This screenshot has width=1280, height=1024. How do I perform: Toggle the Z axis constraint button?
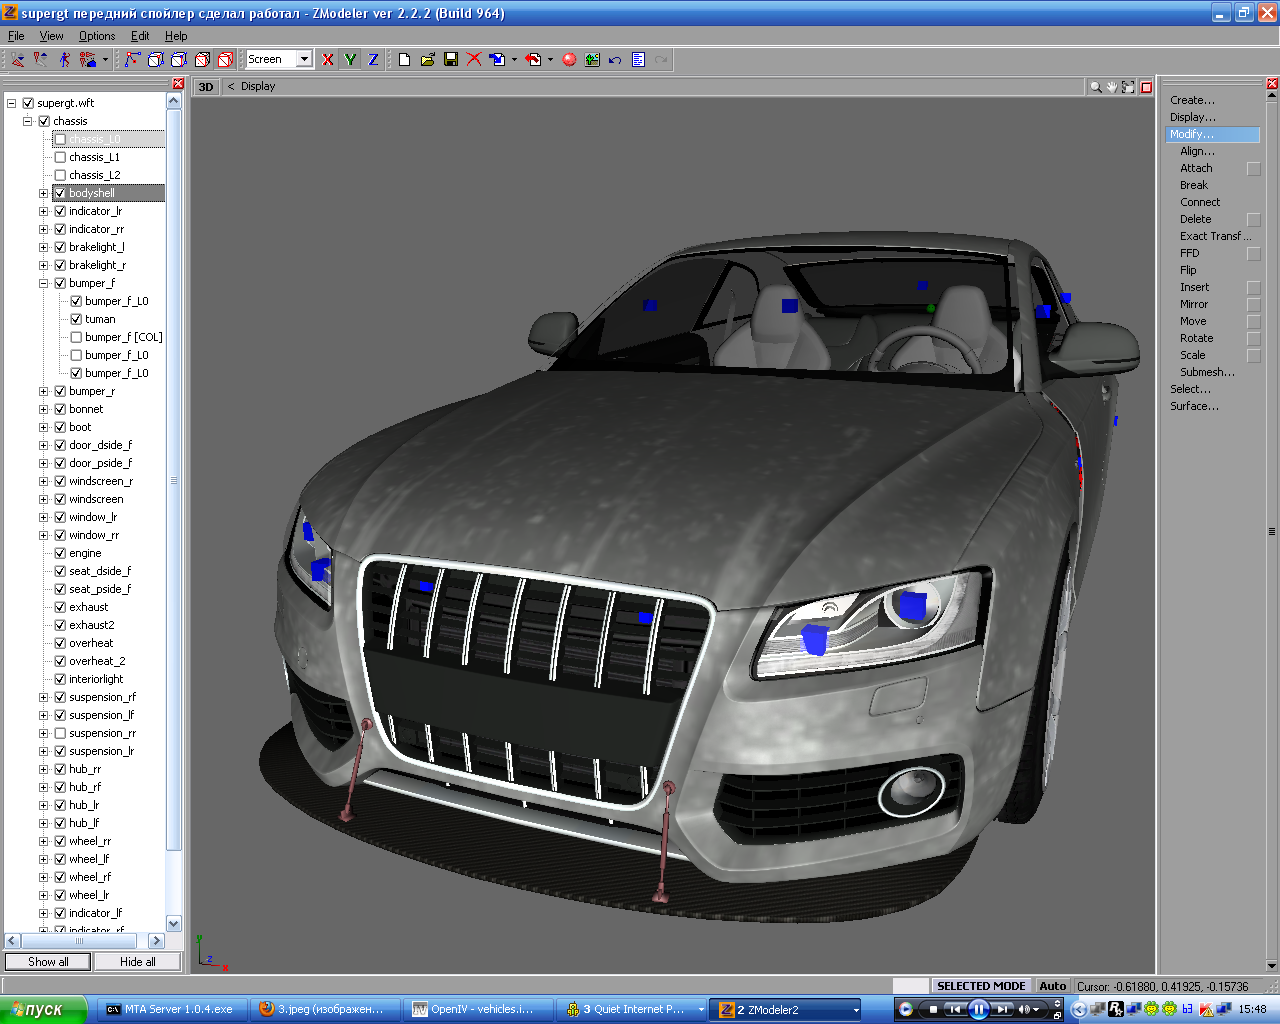click(373, 60)
